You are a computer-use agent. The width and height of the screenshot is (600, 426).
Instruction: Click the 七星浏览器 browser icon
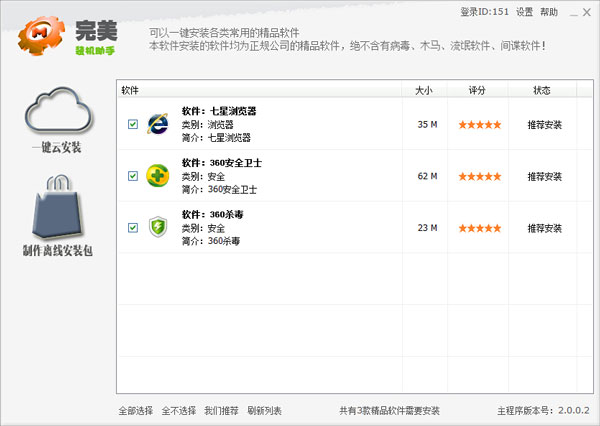tap(158, 124)
